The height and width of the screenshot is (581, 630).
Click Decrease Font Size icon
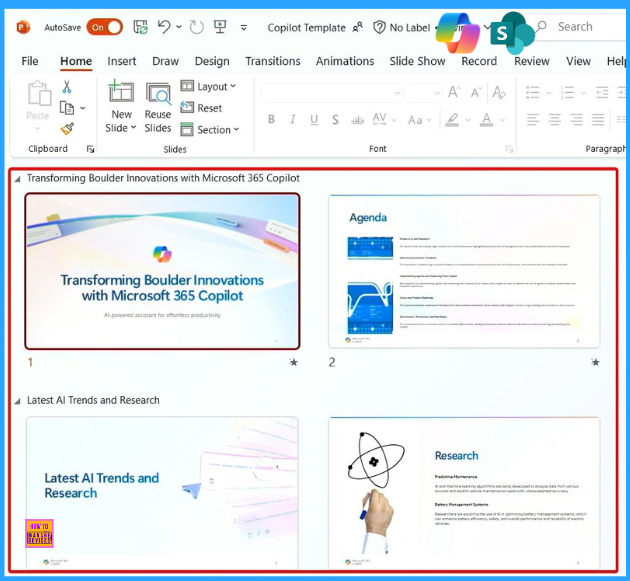tap(476, 93)
